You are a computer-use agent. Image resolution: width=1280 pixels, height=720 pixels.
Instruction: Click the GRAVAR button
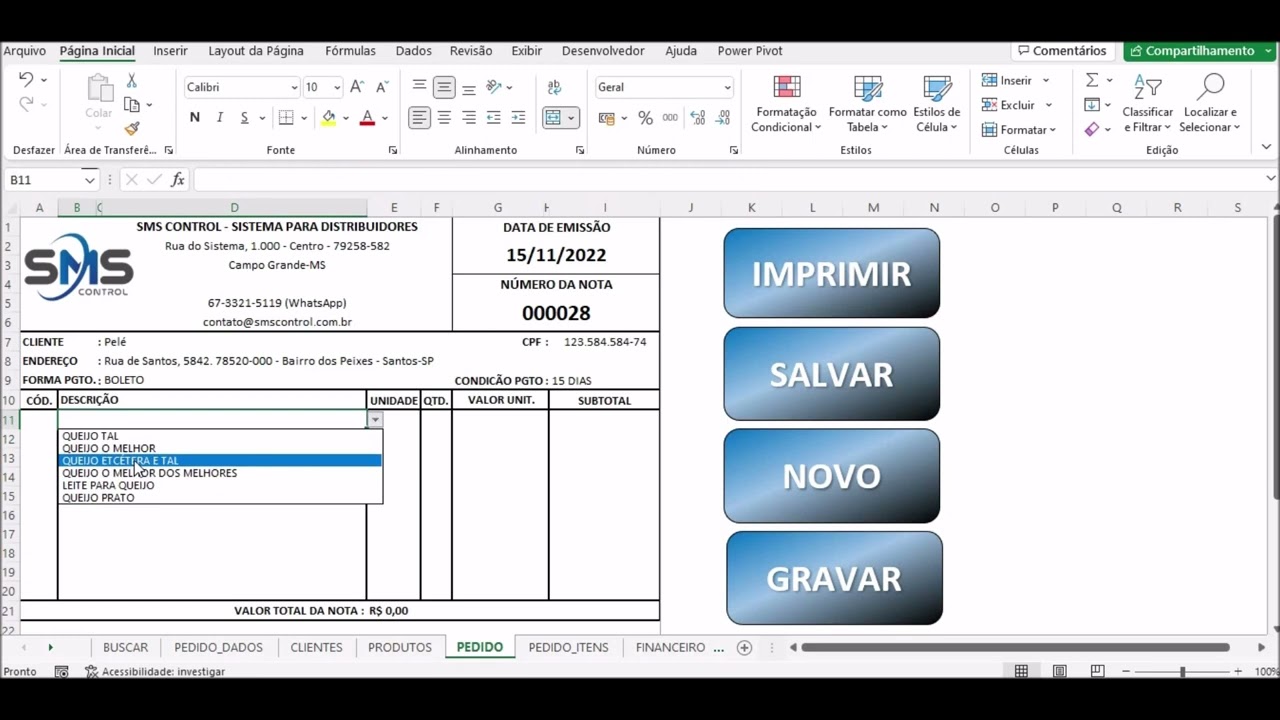pos(834,578)
